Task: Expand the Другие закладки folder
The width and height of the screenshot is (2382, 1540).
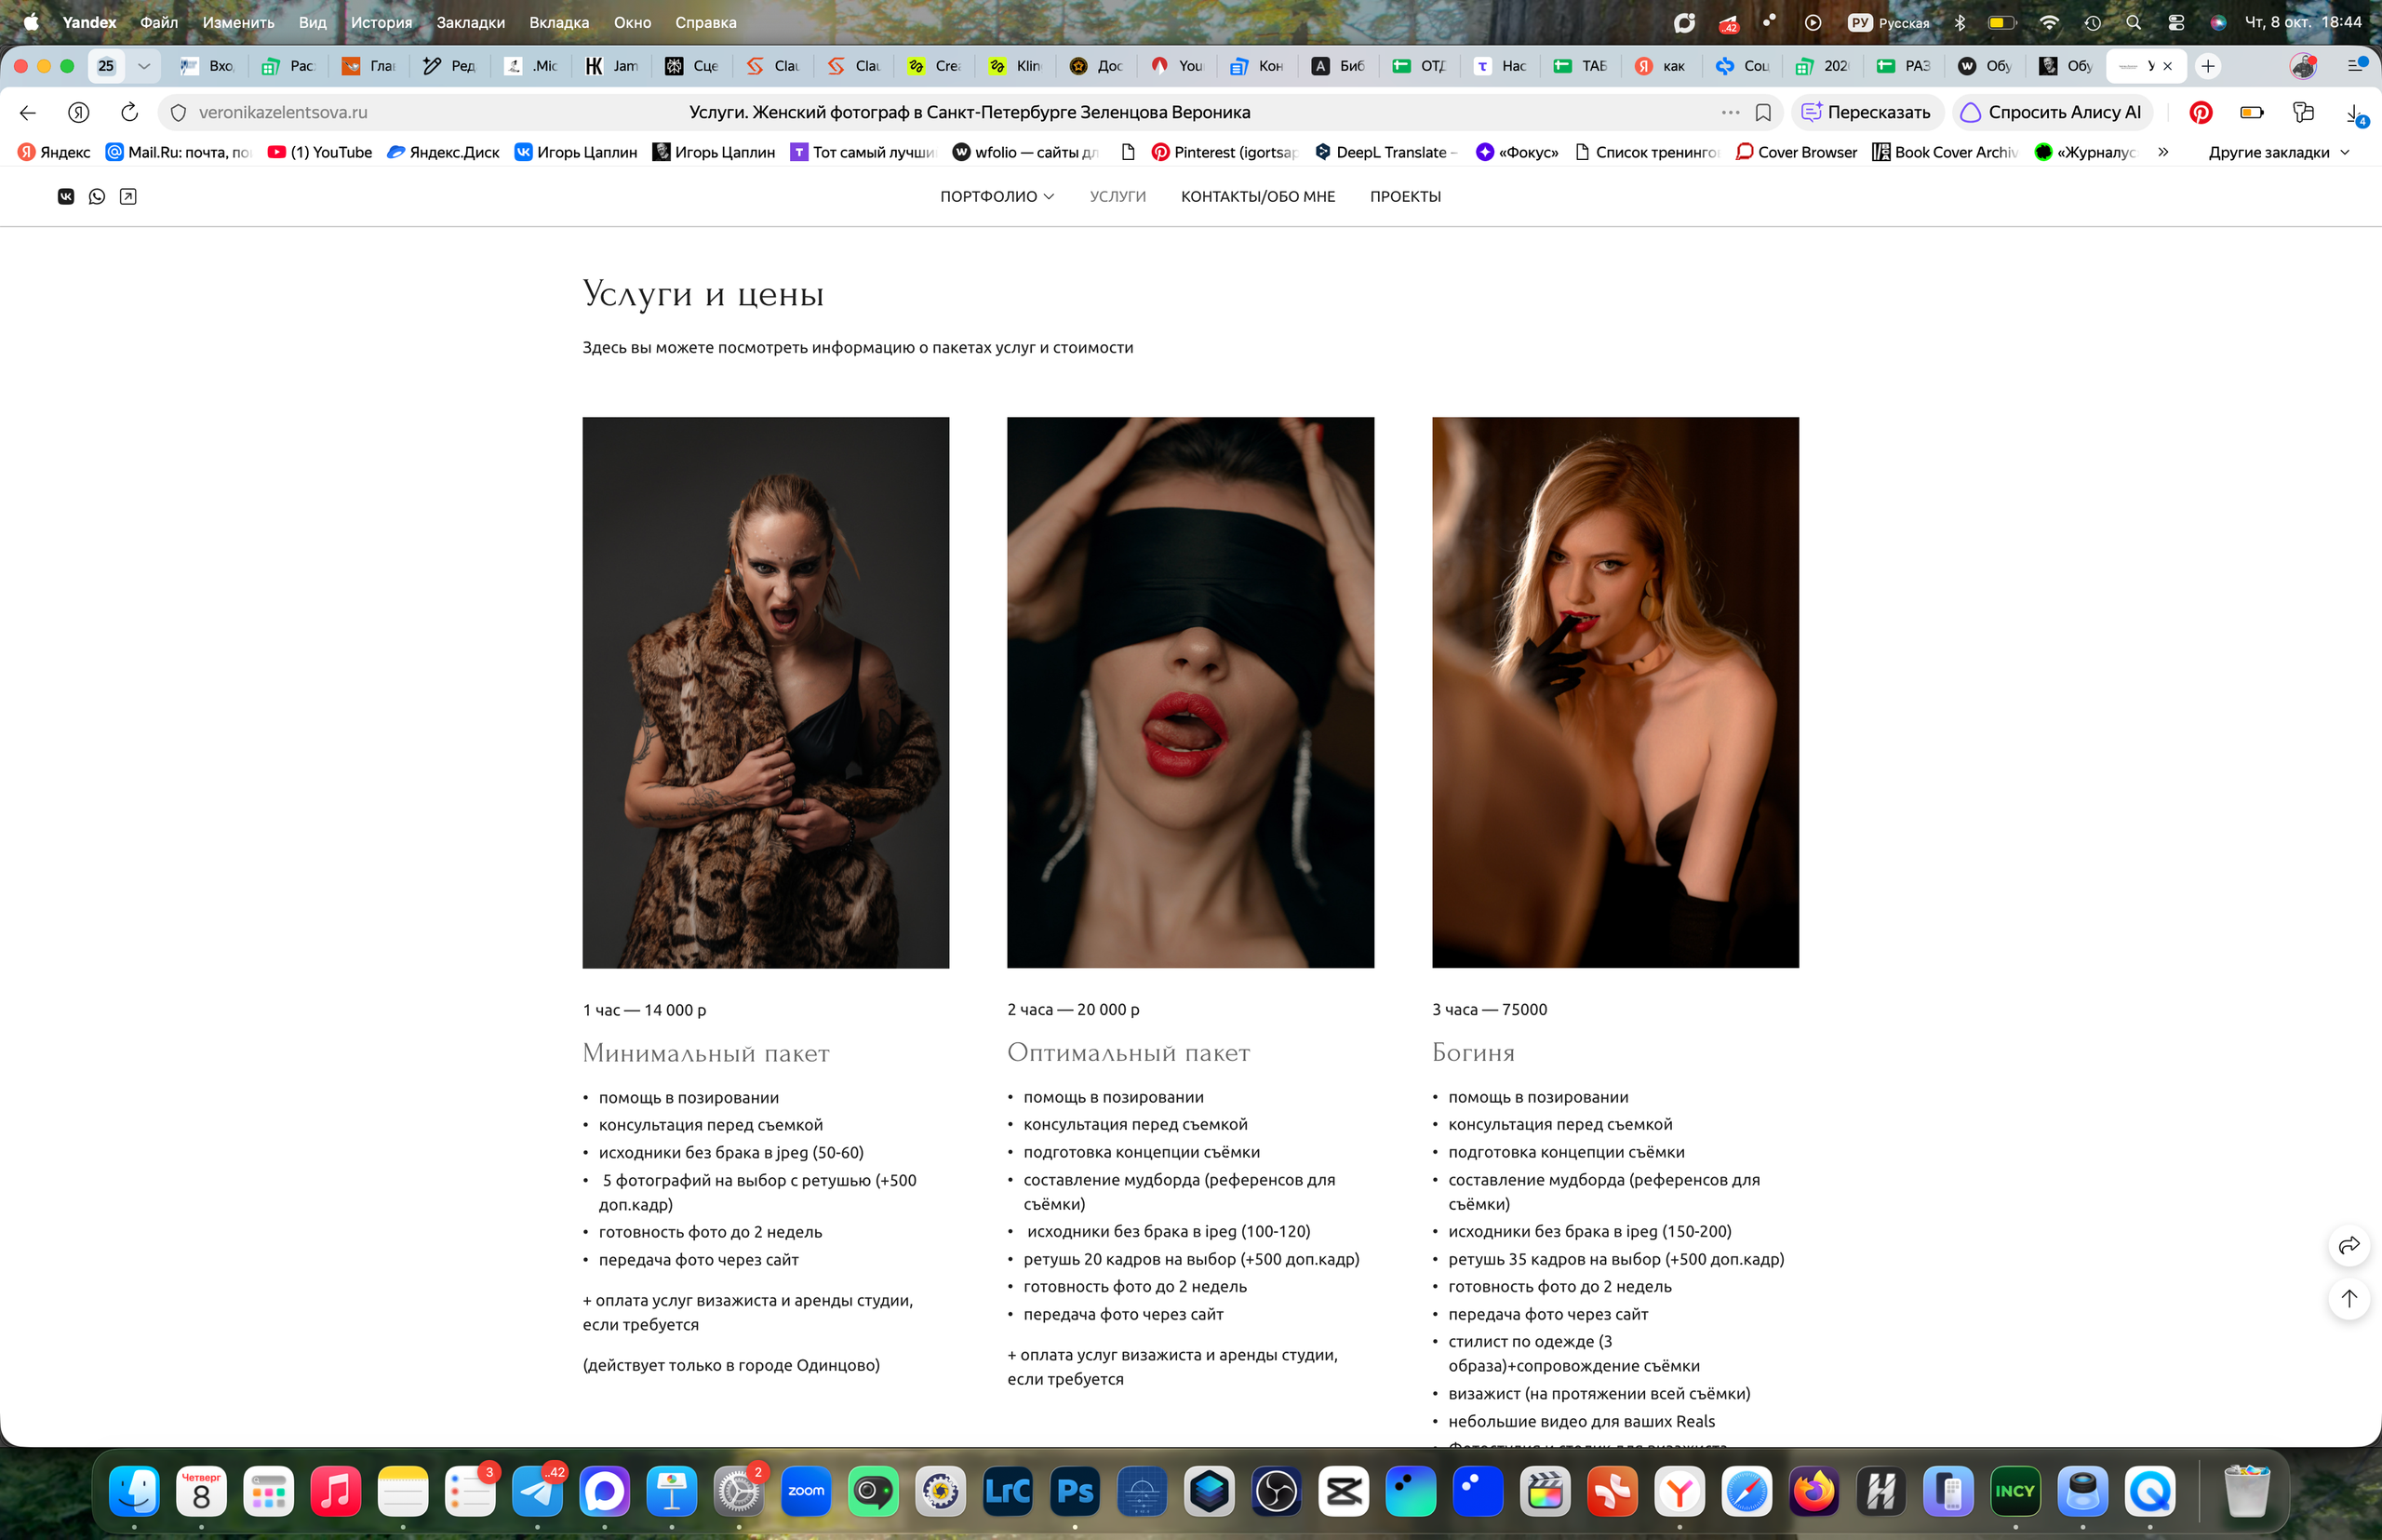Action: [2279, 152]
